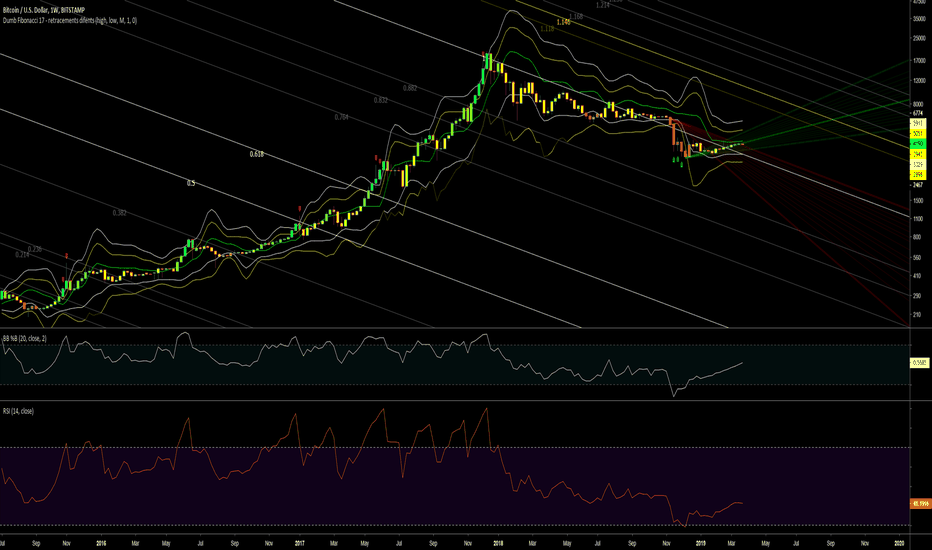Select the 1.168 Fibonacci level label
Image resolution: width=932 pixels, height=550 pixels.
coord(576,17)
